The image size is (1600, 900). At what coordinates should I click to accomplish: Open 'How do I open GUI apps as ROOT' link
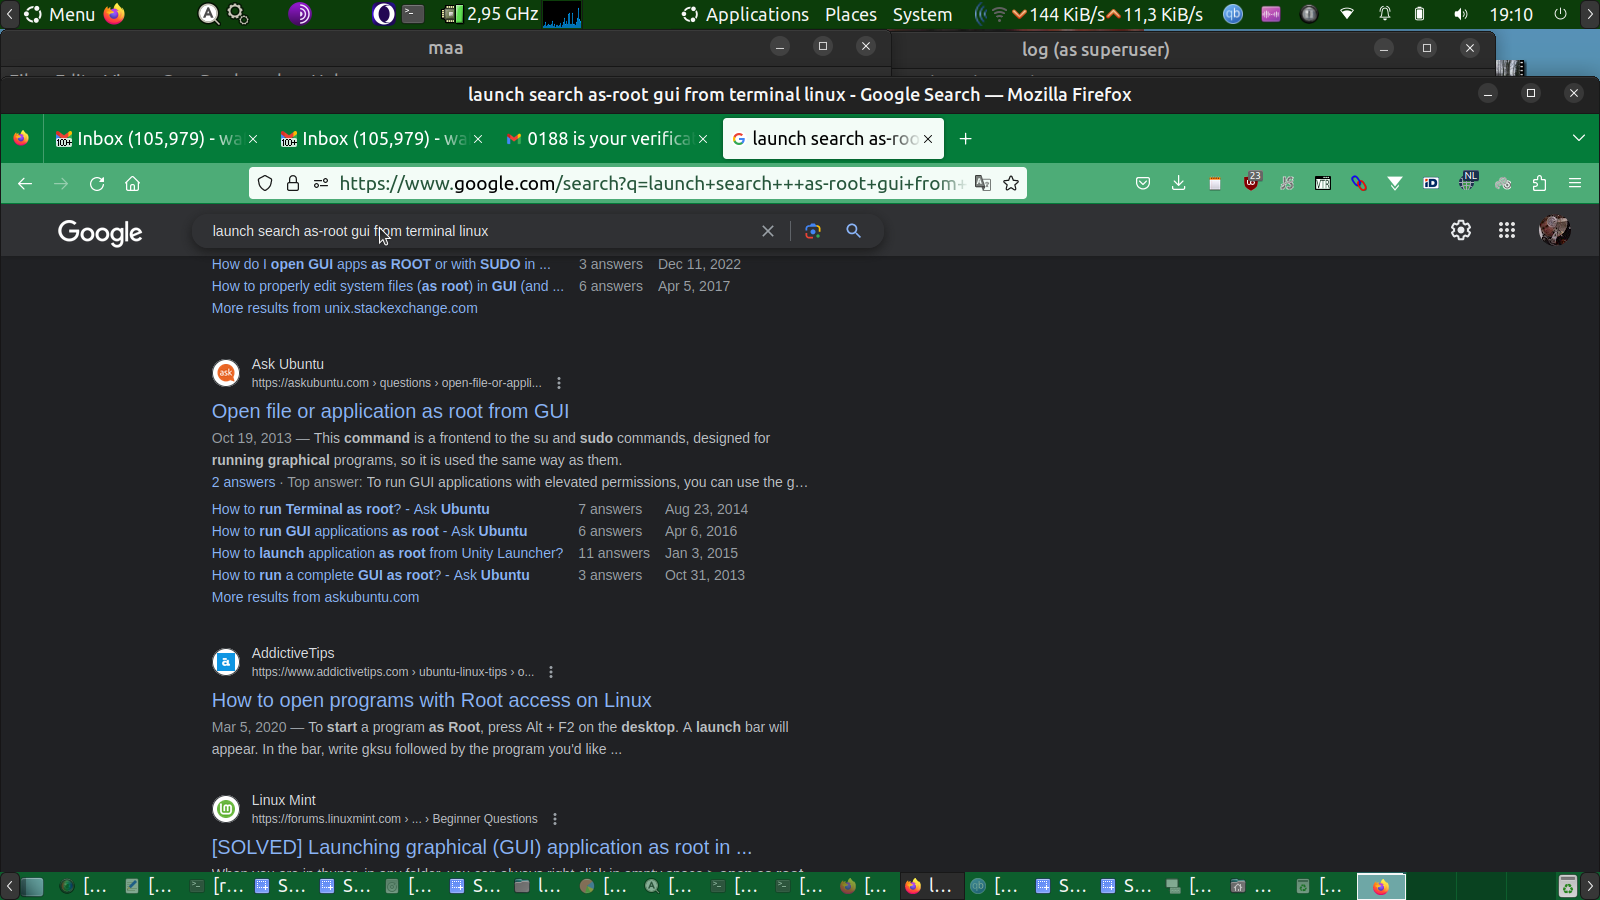point(381,264)
